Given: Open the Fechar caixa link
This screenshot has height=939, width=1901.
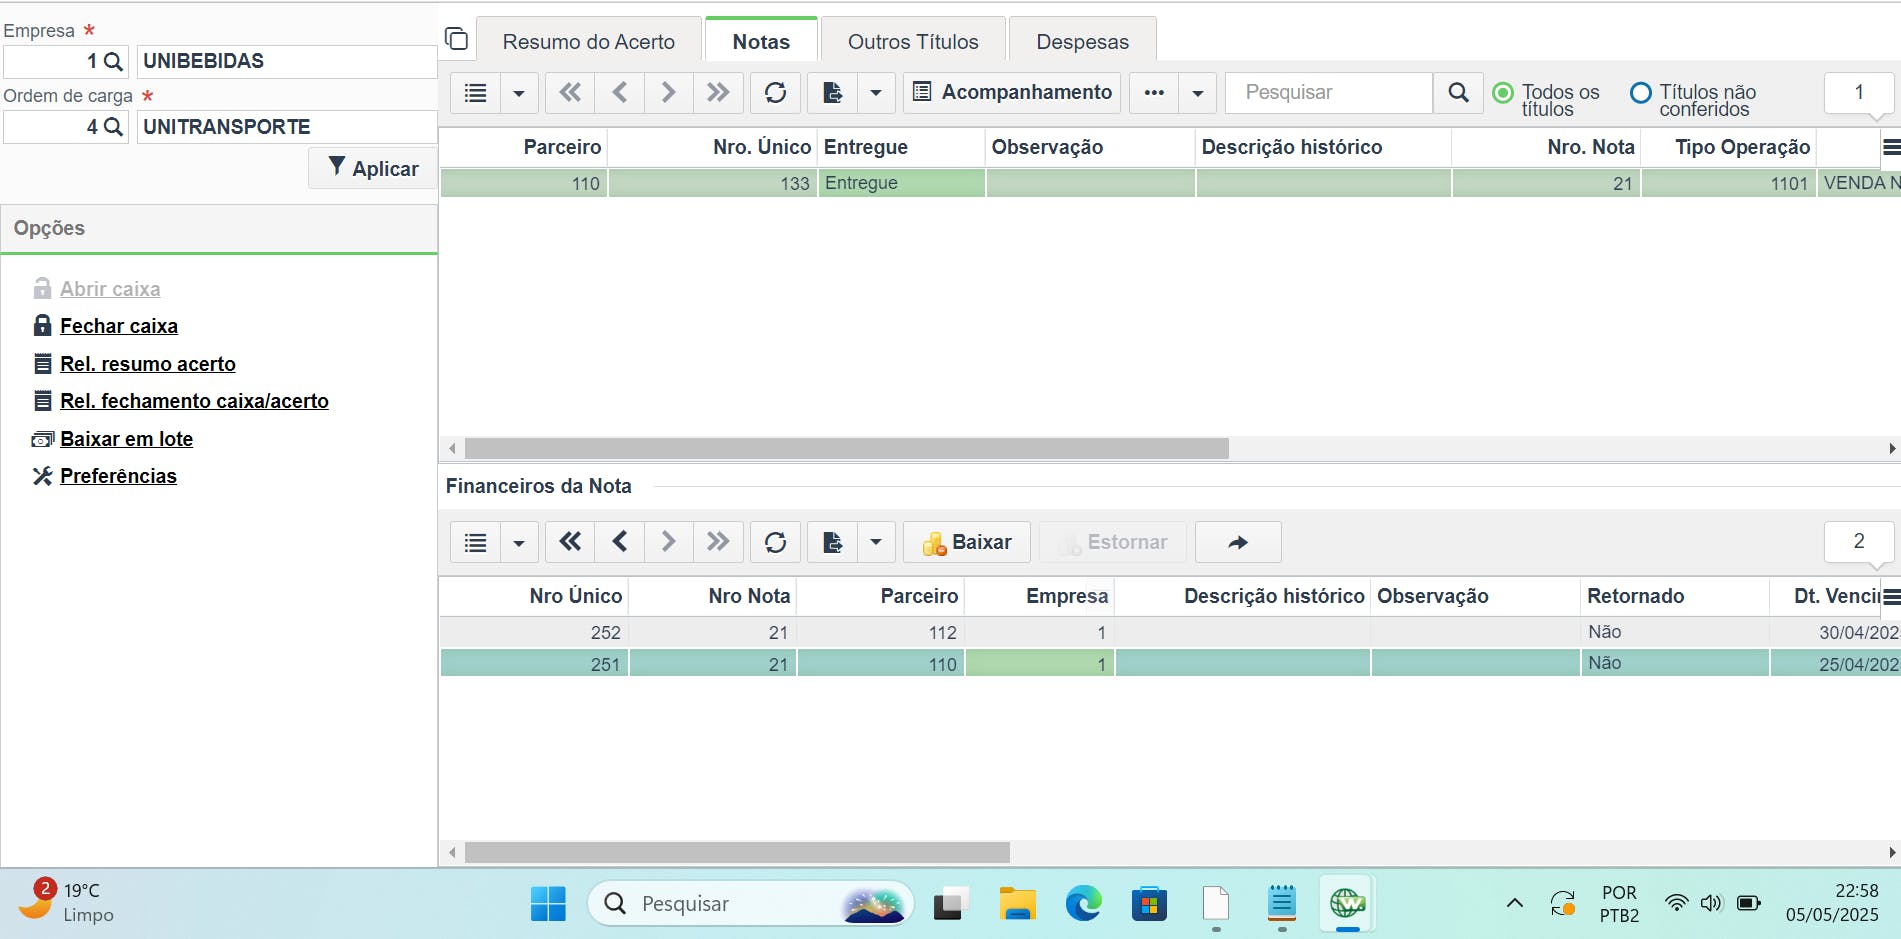Looking at the screenshot, I should coord(119,326).
